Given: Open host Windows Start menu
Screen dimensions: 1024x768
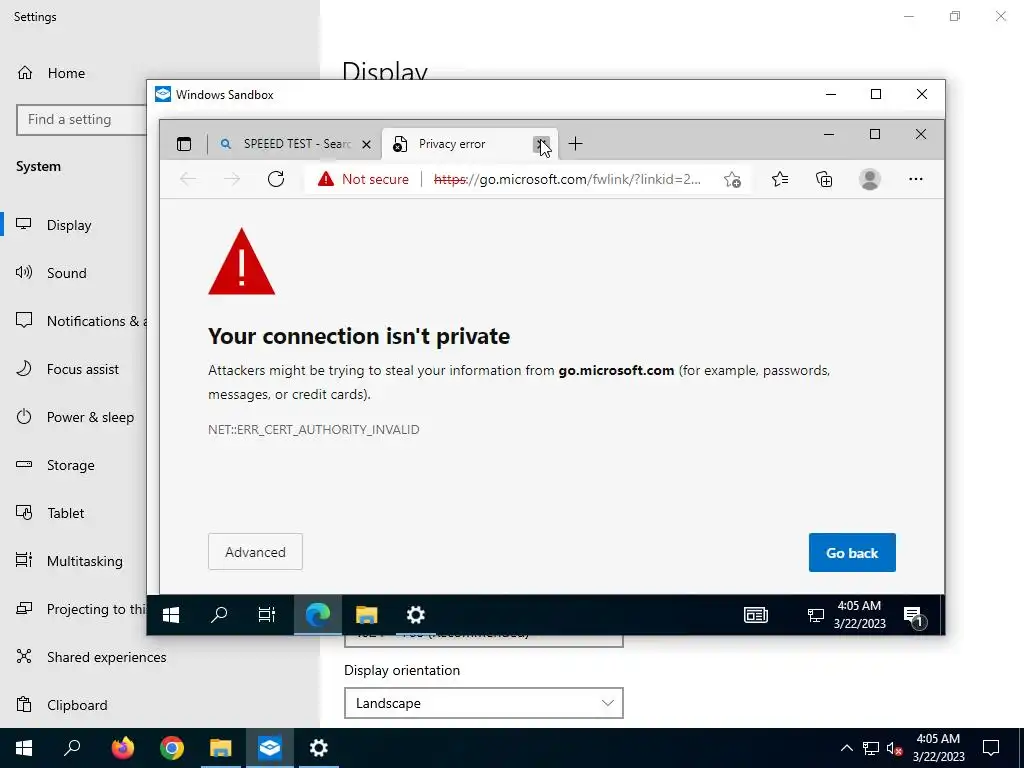Looking at the screenshot, I should pos(24,748).
